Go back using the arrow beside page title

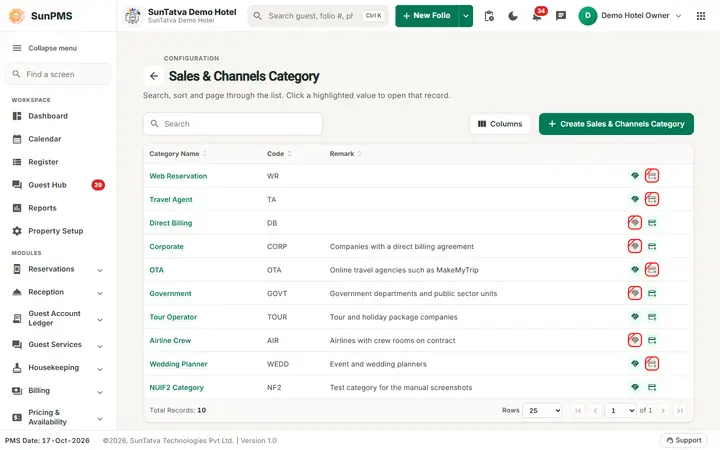154,76
